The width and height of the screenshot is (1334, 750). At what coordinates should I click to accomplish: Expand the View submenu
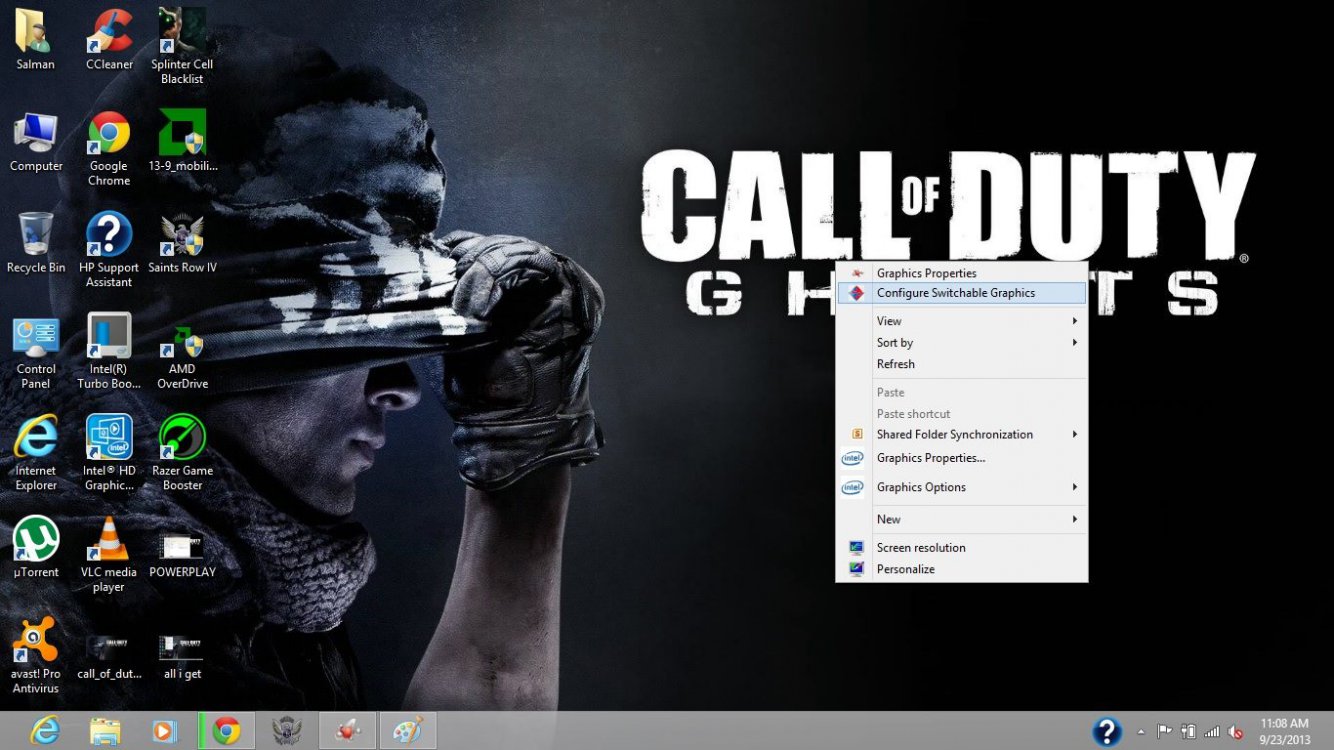point(962,321)
